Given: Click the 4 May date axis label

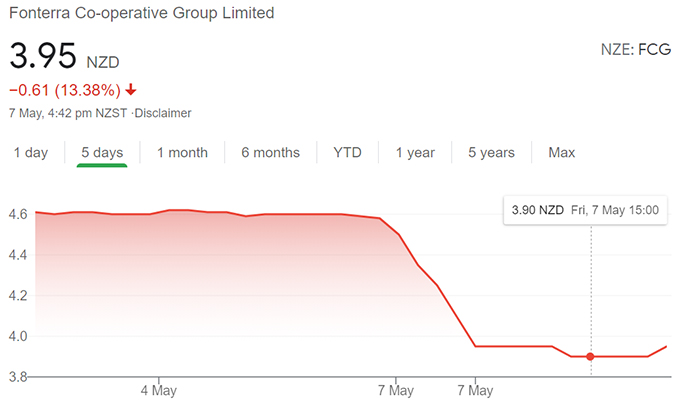Looking at the screenshot, I should click(158, 389).
